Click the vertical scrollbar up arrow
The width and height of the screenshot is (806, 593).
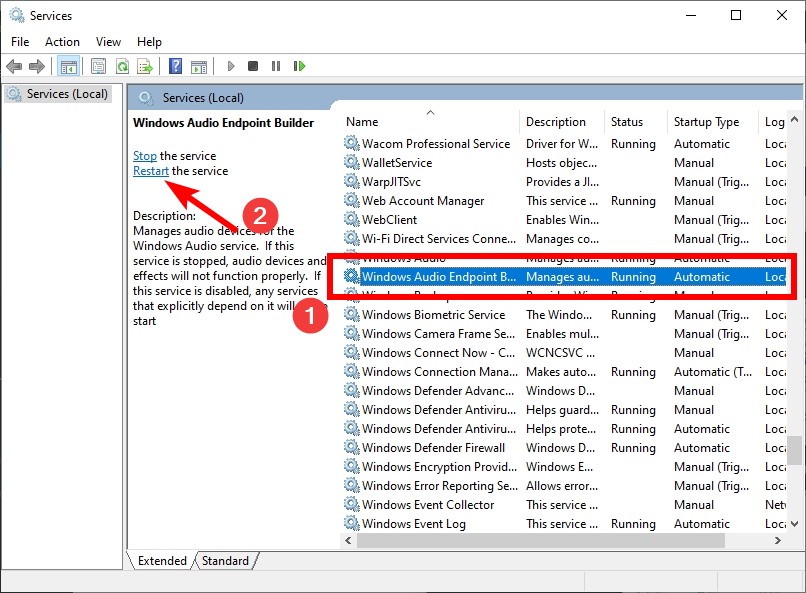point(795,119)
